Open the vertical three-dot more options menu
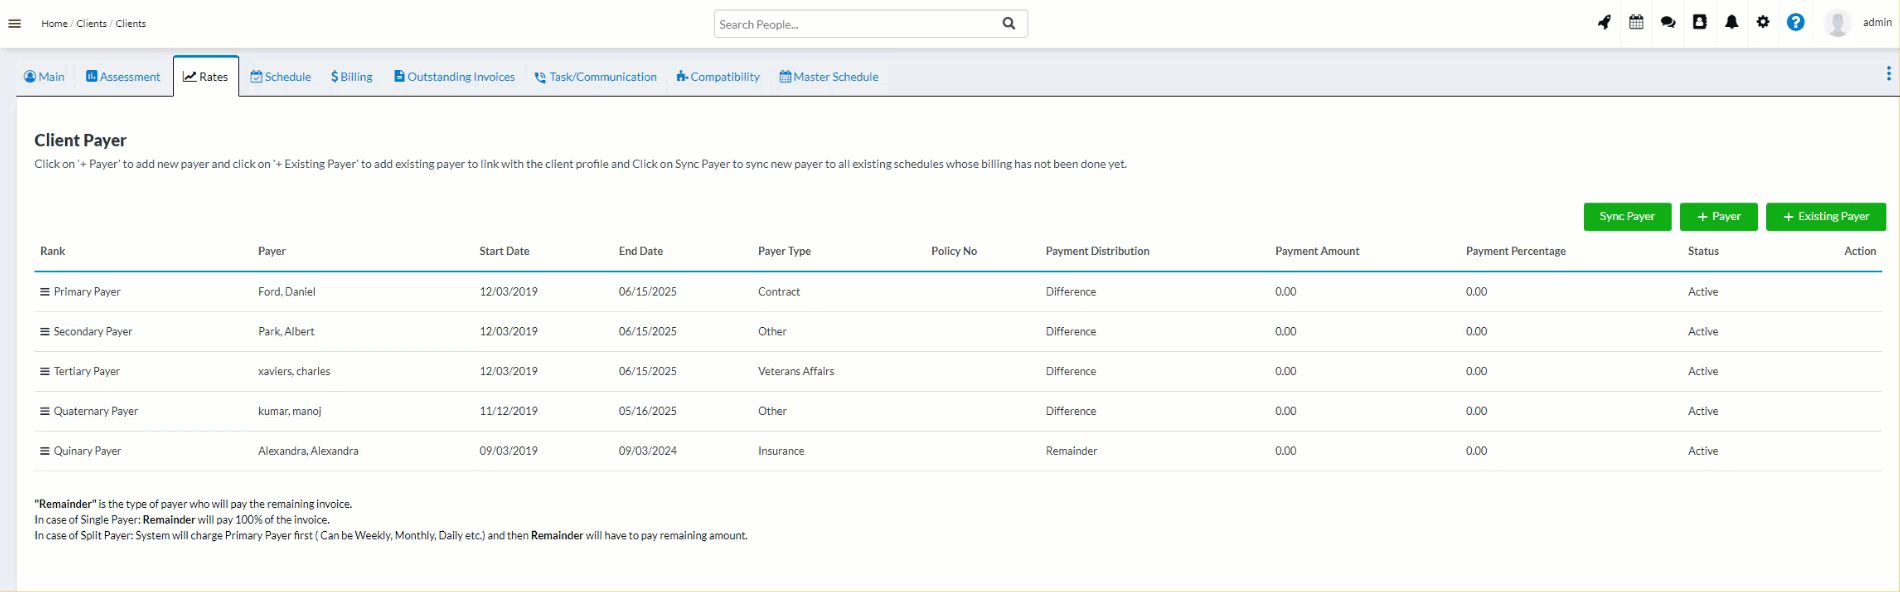The width and height of the screenshot is (1900, 592). pos(1888,74)
